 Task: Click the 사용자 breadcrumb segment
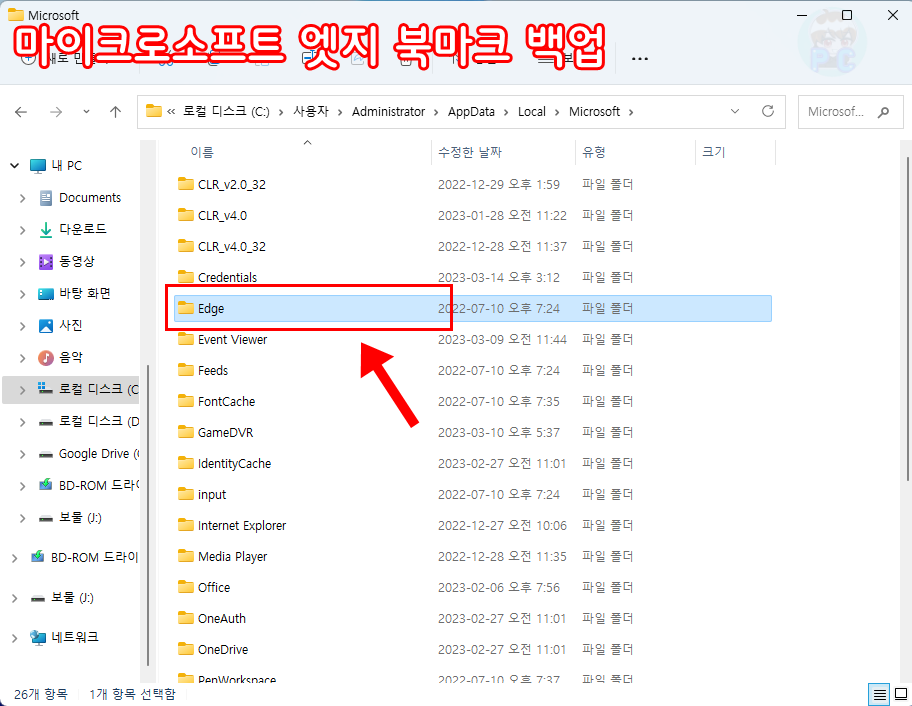pyautogui.click(x=311, y=111)
